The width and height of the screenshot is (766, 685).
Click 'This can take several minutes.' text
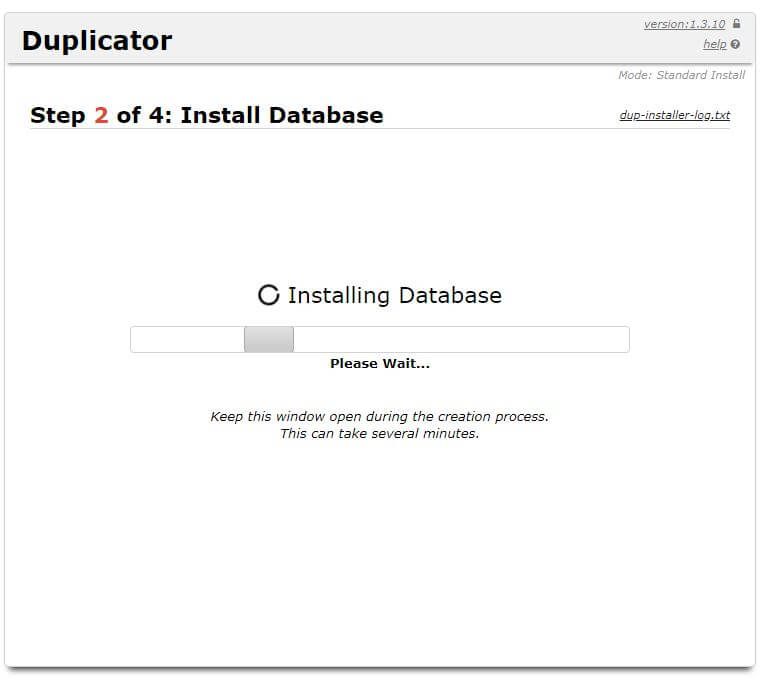[x=380, y=433]
